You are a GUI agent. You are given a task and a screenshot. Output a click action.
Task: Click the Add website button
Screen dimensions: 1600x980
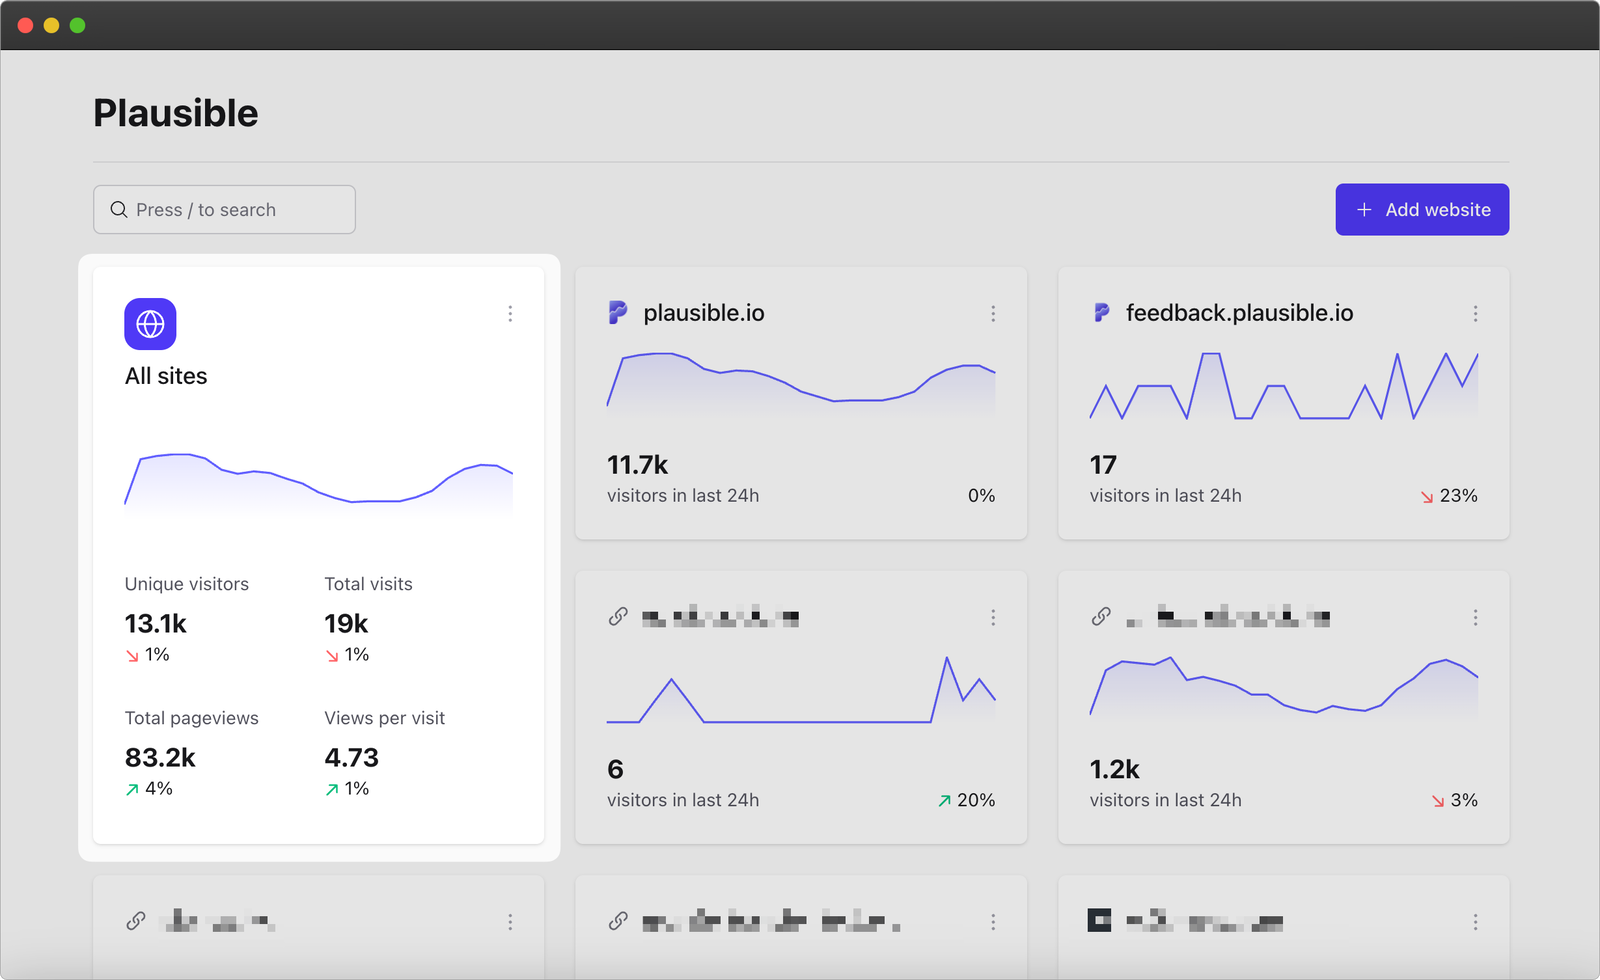point(1421,209)
